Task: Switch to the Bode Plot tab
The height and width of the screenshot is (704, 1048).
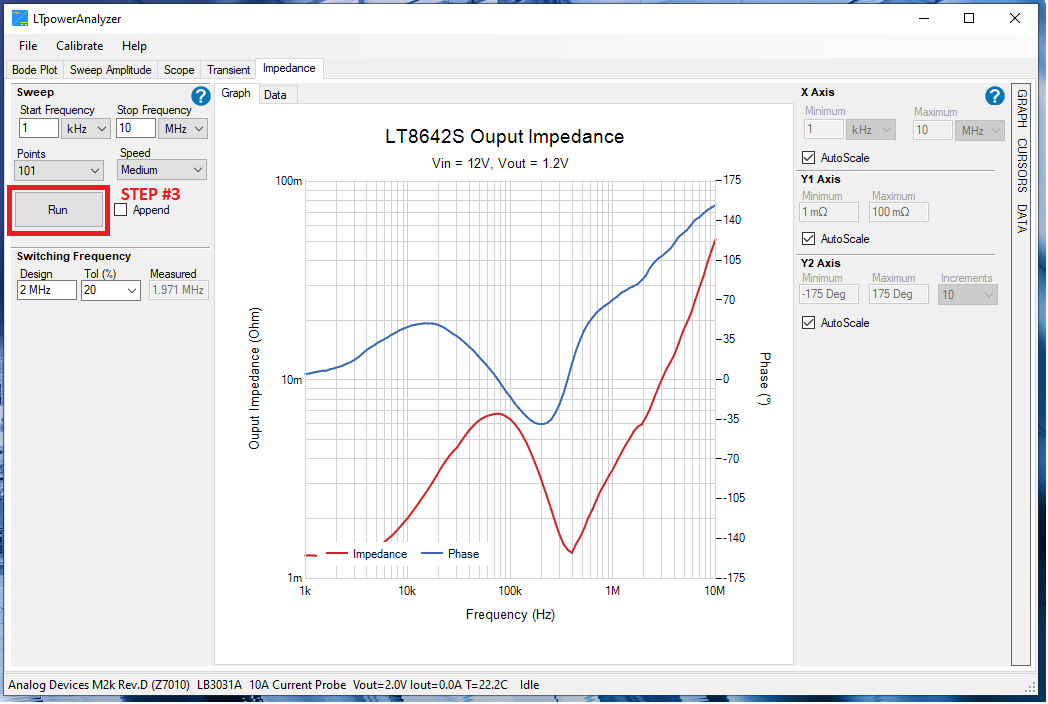Action: [35, 70]
